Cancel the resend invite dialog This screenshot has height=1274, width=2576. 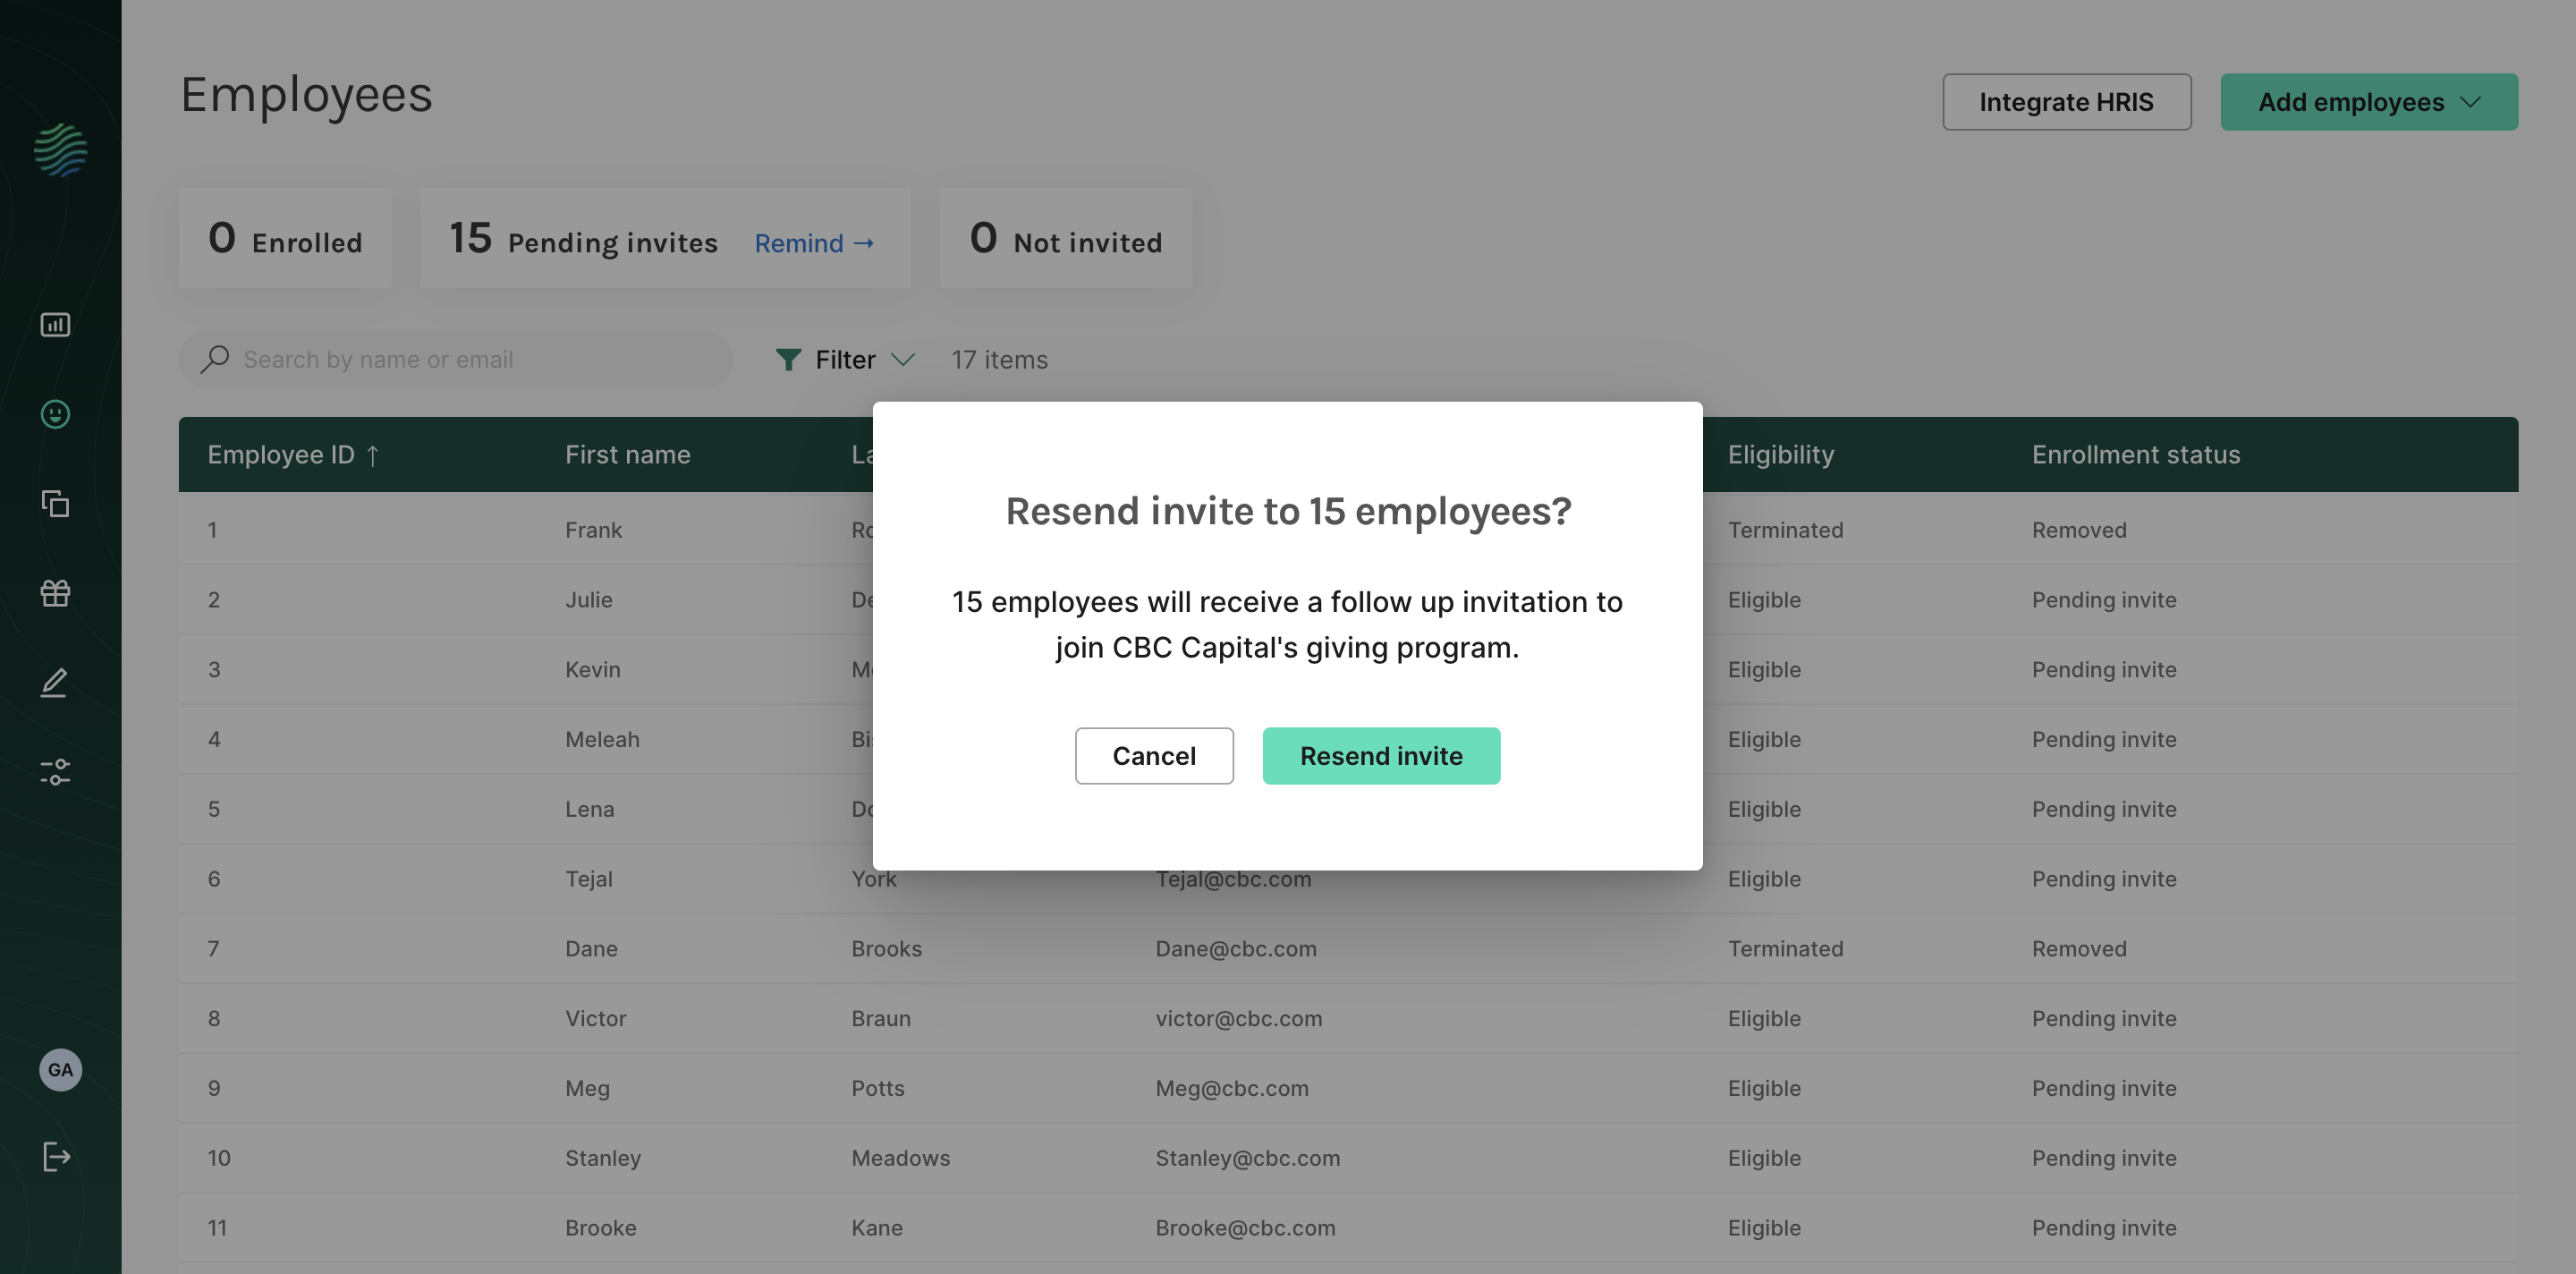click(1154, 755)
